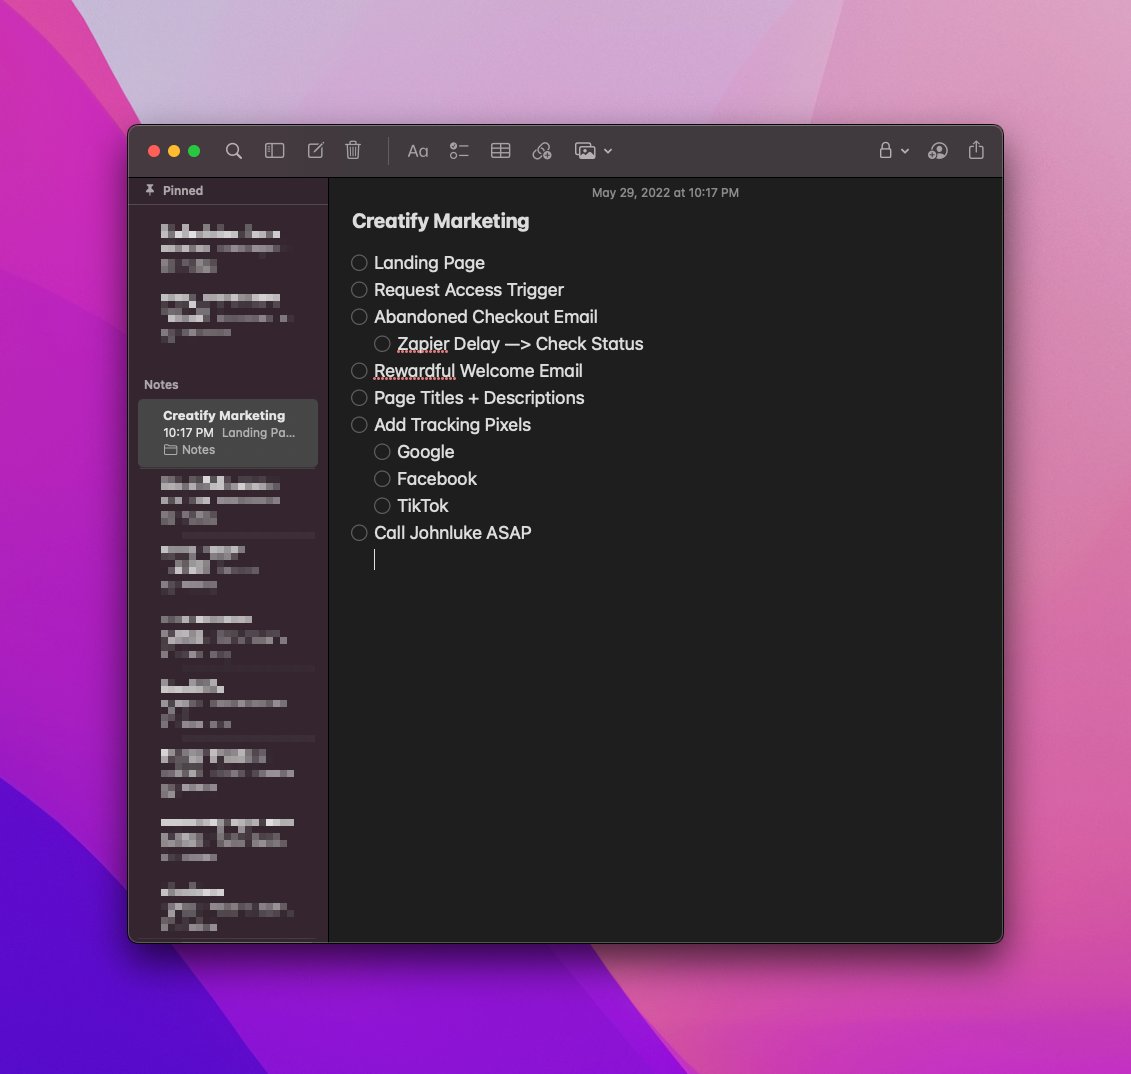Click the lock note icon
Image resolution: width=1131 pixels, height=1074 pixels.
point(885,150)
